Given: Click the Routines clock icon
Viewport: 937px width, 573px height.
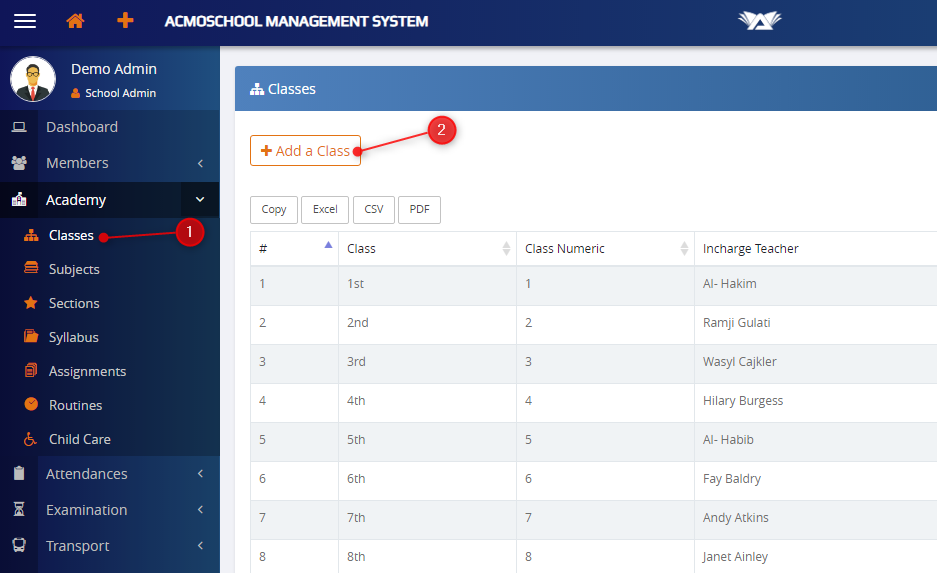Looking at the screenshot, I should [31, 405].
